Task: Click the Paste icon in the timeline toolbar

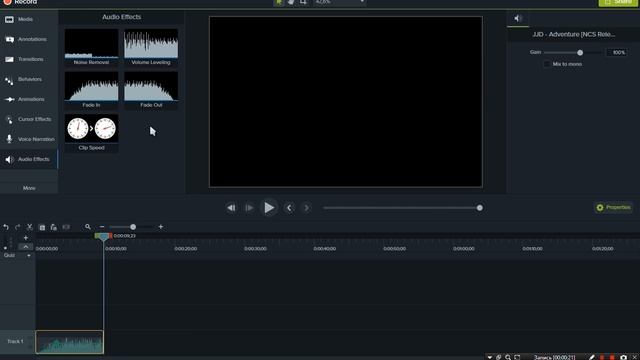Action: click(53, 227)
